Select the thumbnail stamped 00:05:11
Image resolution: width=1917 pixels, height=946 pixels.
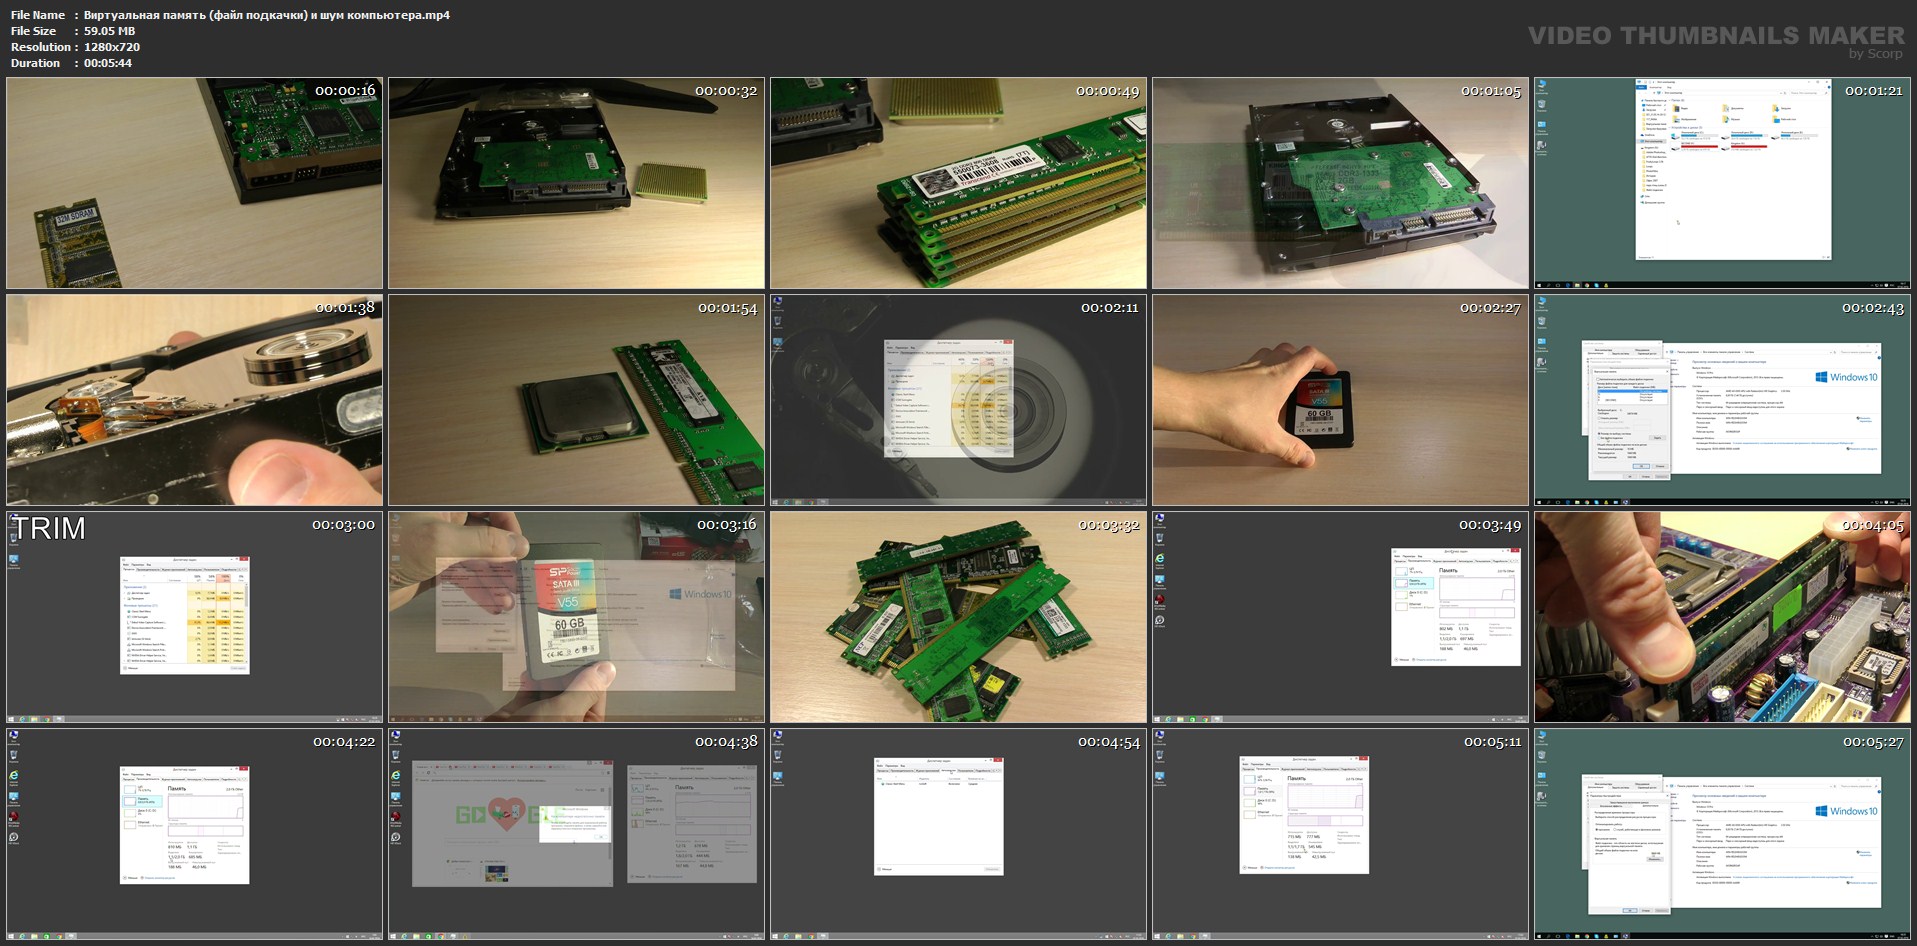(x=1340, y=834)
